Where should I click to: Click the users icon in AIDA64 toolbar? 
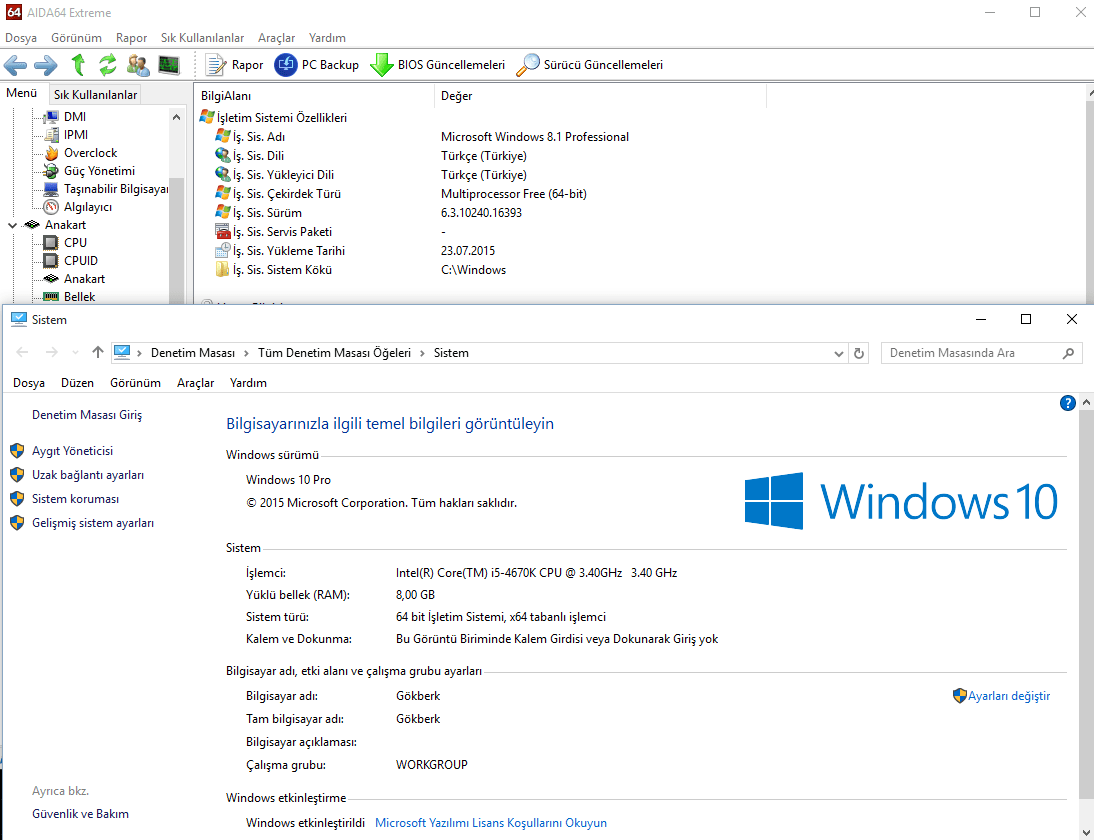tap(138, 65)
